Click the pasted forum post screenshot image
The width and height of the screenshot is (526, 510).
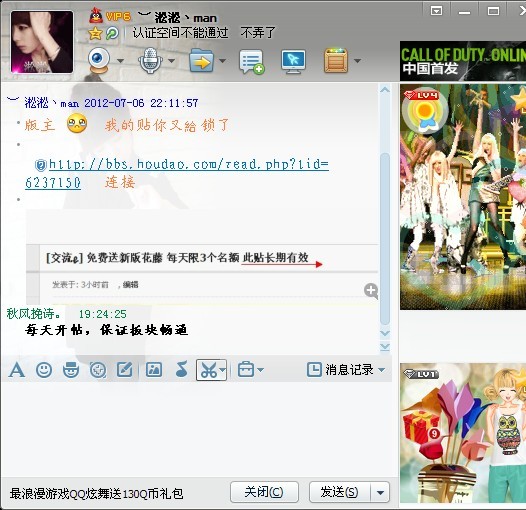tap(202, 257)
